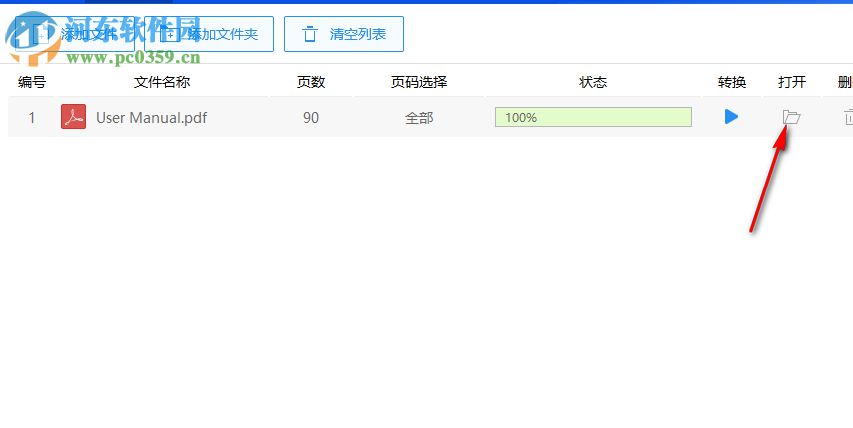
Task: Open output folder icon for User Manual.pdf
Action: pyautogui.click(x=791, y=117)
